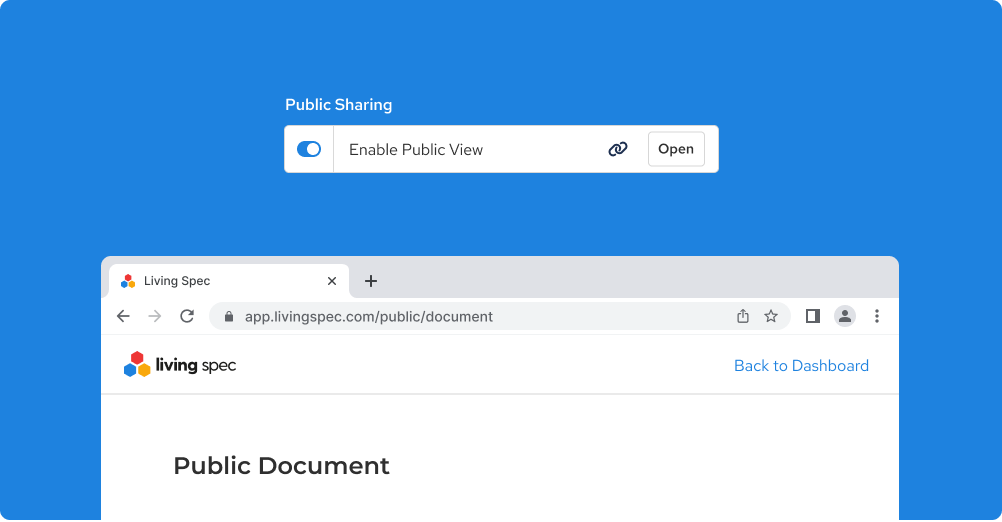Bookmark this page with the star

771,316
